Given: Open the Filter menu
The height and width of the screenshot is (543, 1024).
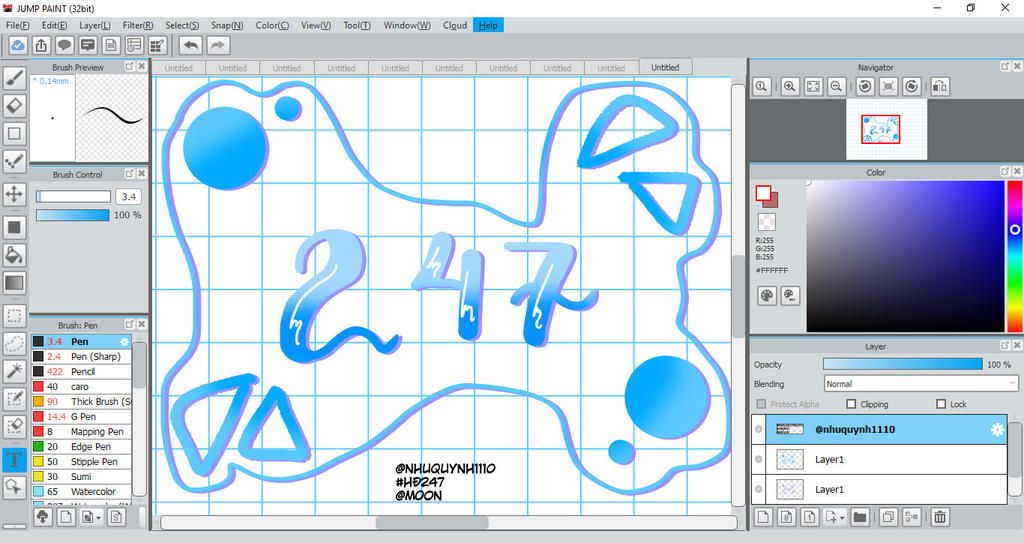Looking at the screenshot, I should point(138,25).
